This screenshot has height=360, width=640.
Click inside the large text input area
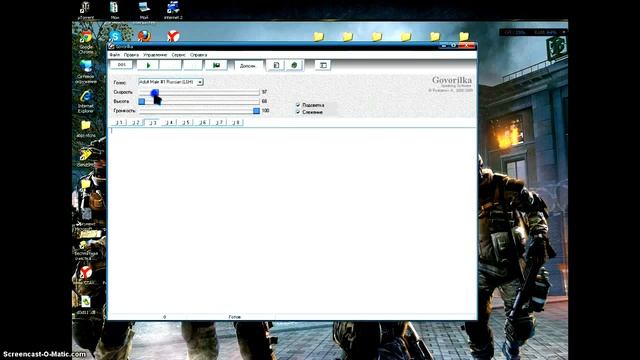[292, 220]
